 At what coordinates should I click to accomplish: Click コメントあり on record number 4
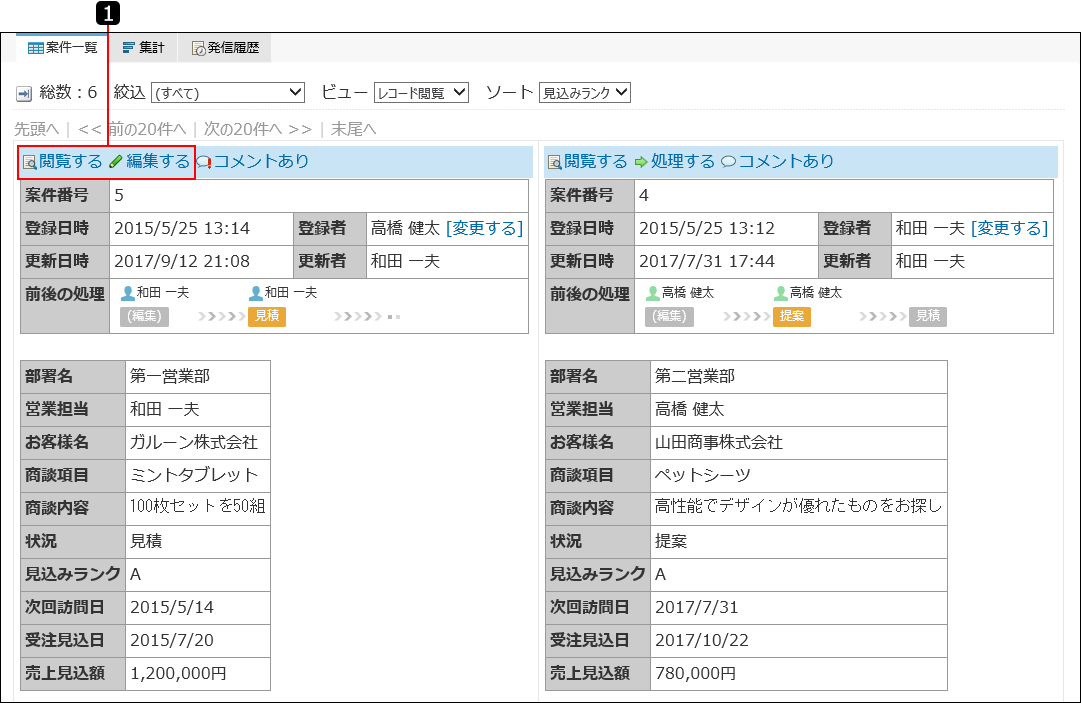pos(787,161)
